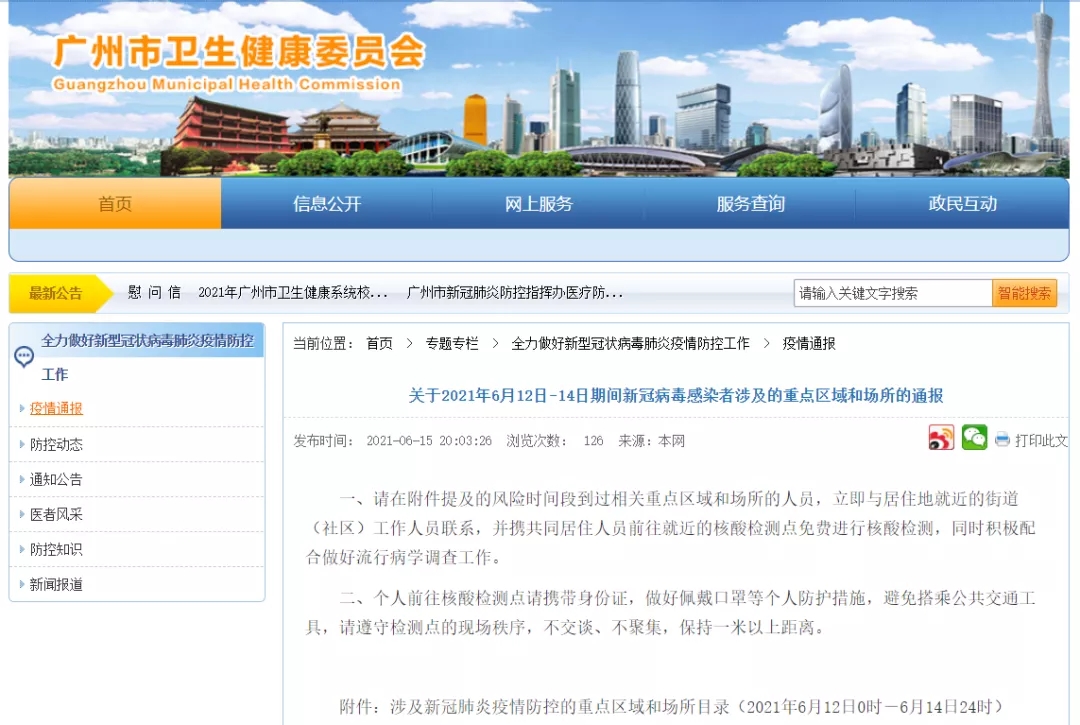1080x725 pixels.
Task: Focus the keyword search input field
Action: 892,293
